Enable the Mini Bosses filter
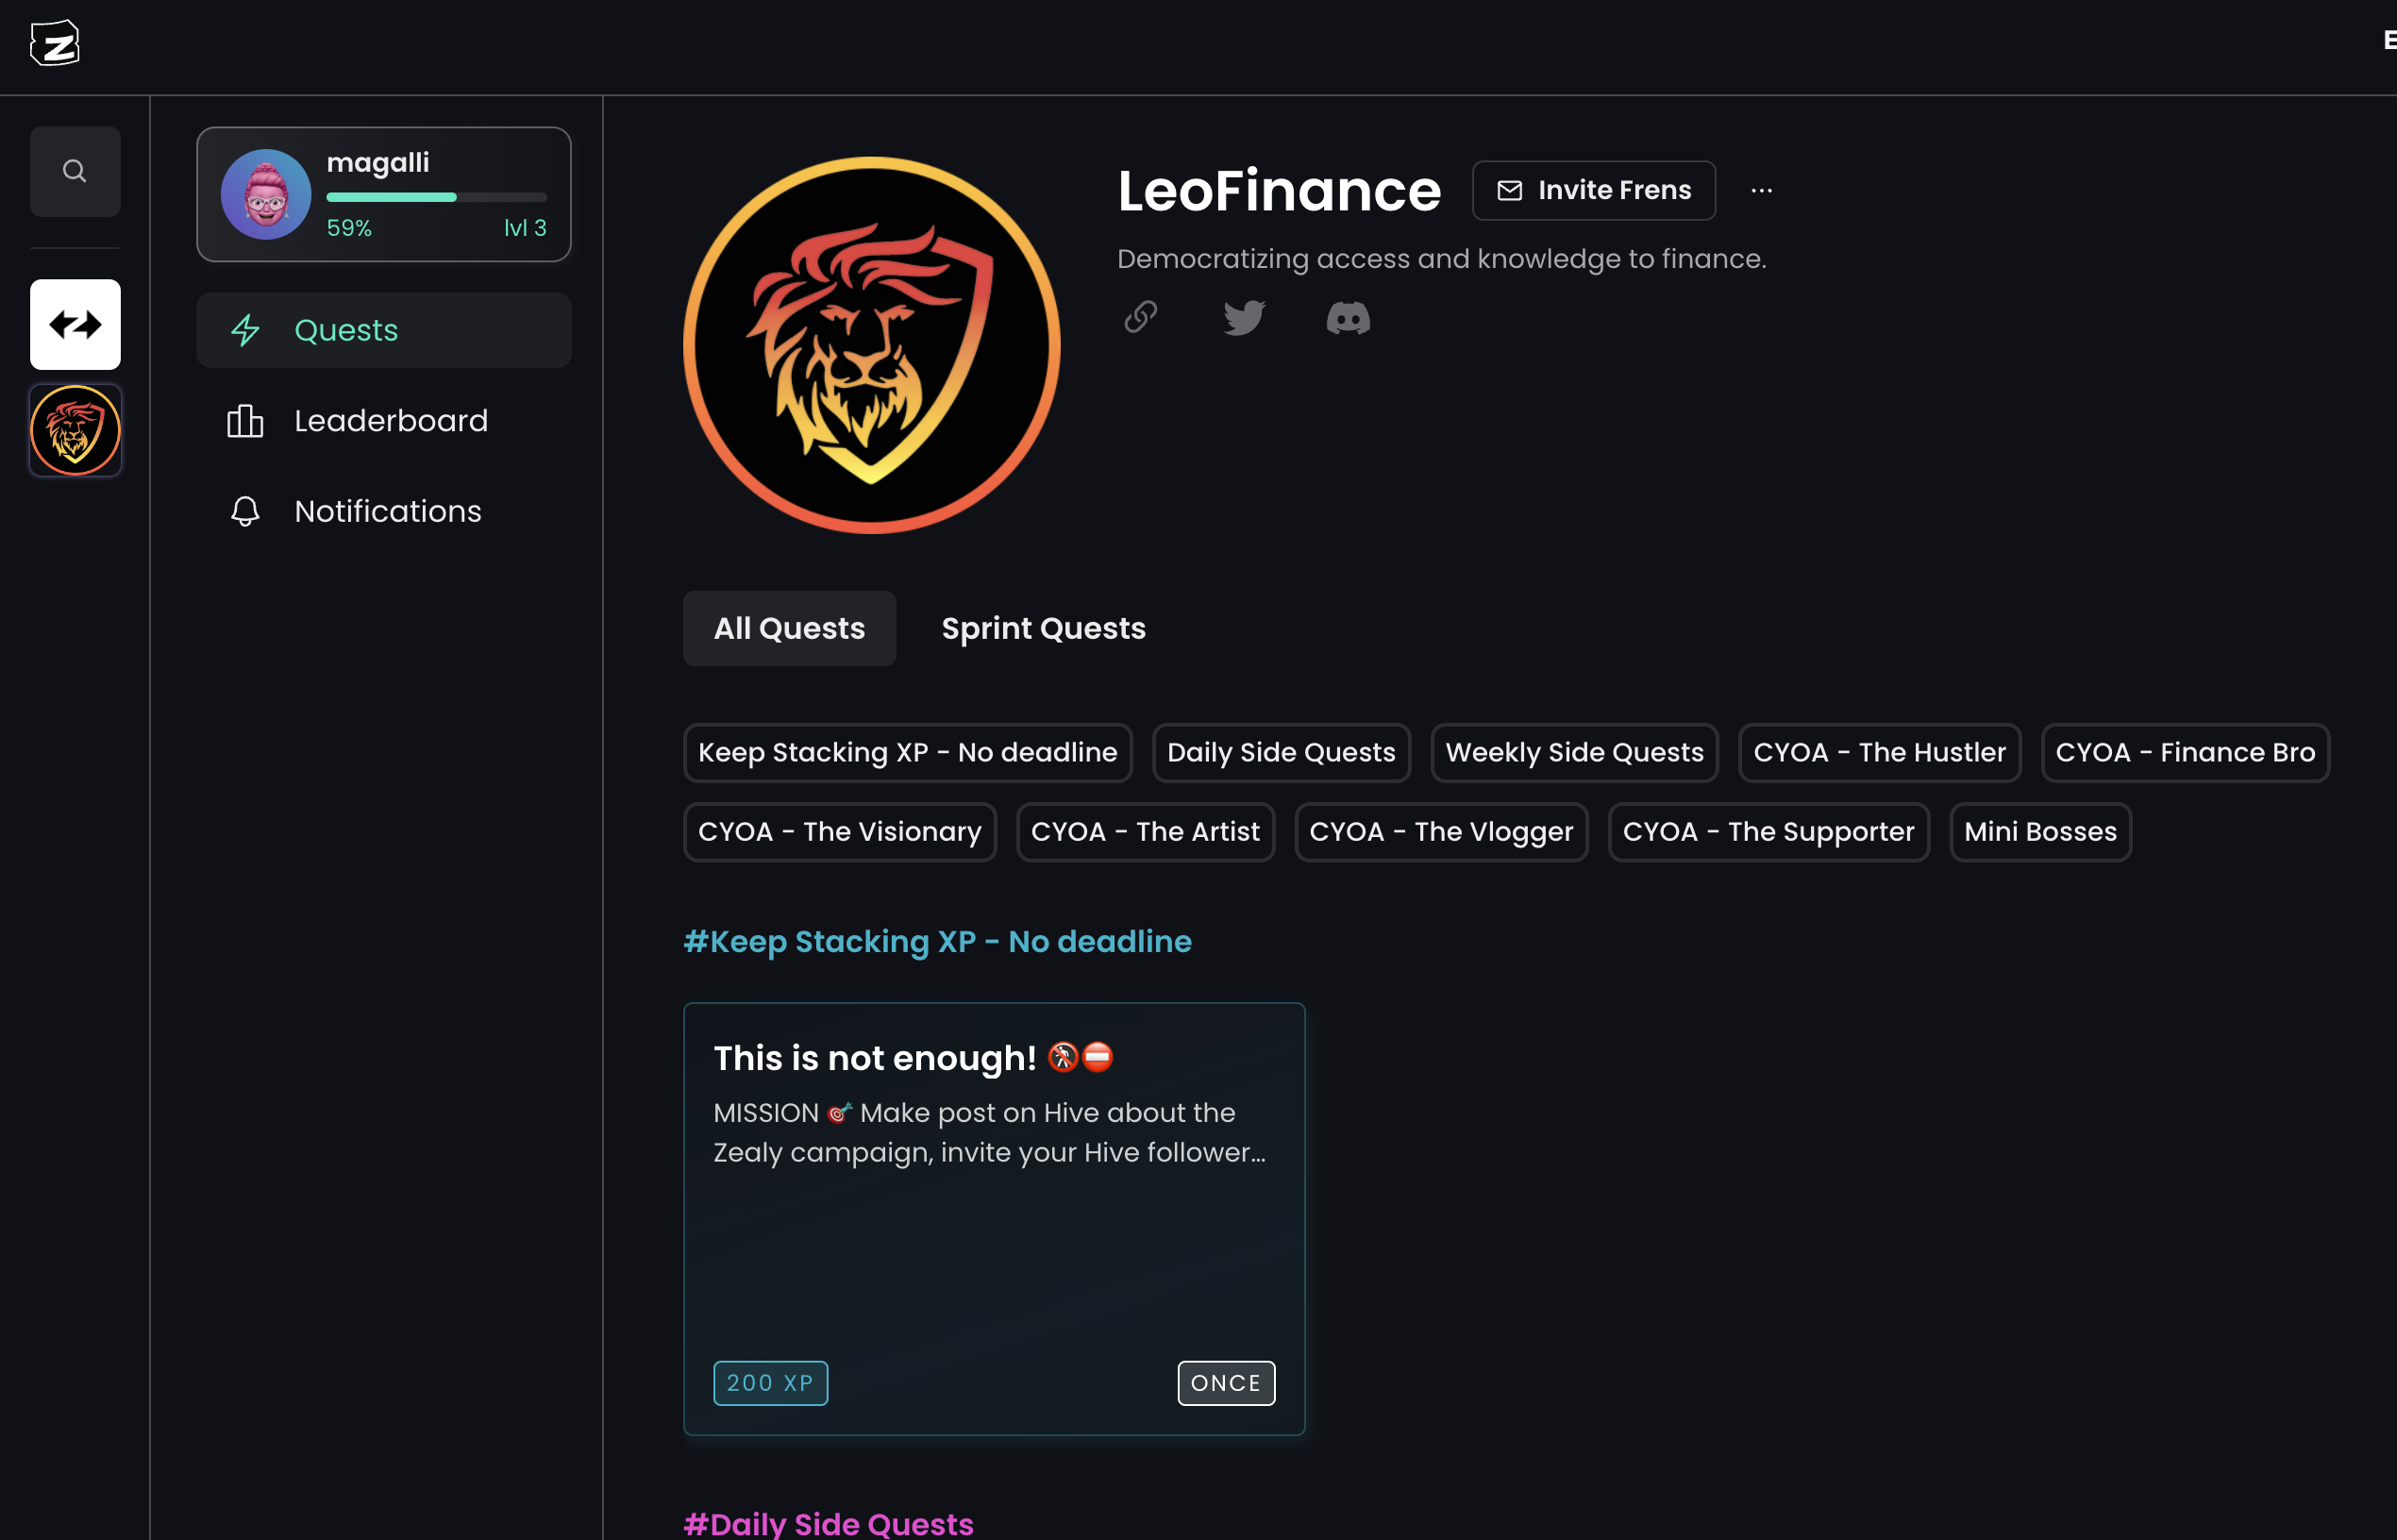Viewport: 2397px width, 1540px height. pyautogui.click(x=2040, y=832)
